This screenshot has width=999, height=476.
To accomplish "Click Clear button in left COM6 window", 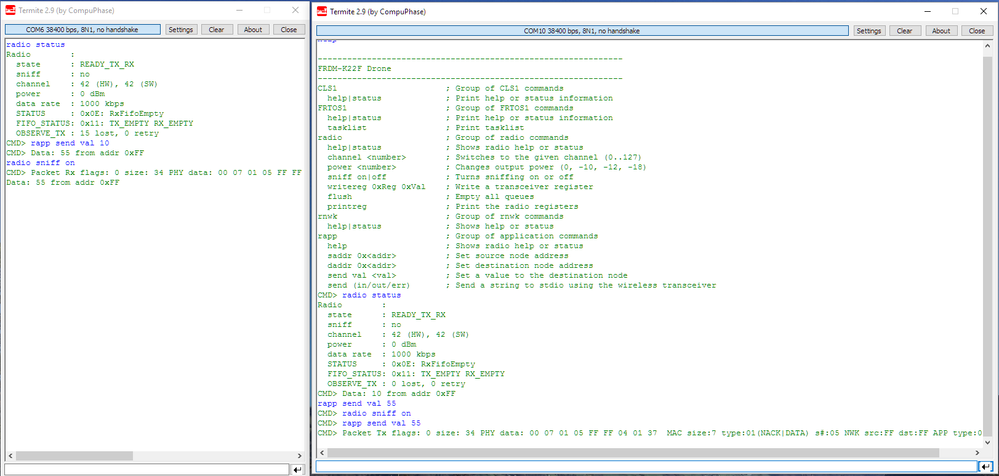I will click(x=217, y=29).
